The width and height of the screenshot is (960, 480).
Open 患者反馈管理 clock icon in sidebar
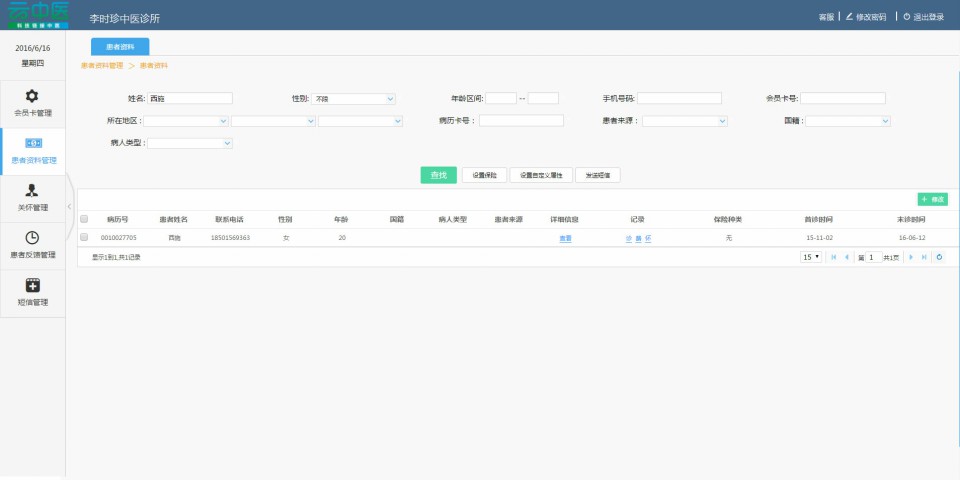(x=32, y=237)
